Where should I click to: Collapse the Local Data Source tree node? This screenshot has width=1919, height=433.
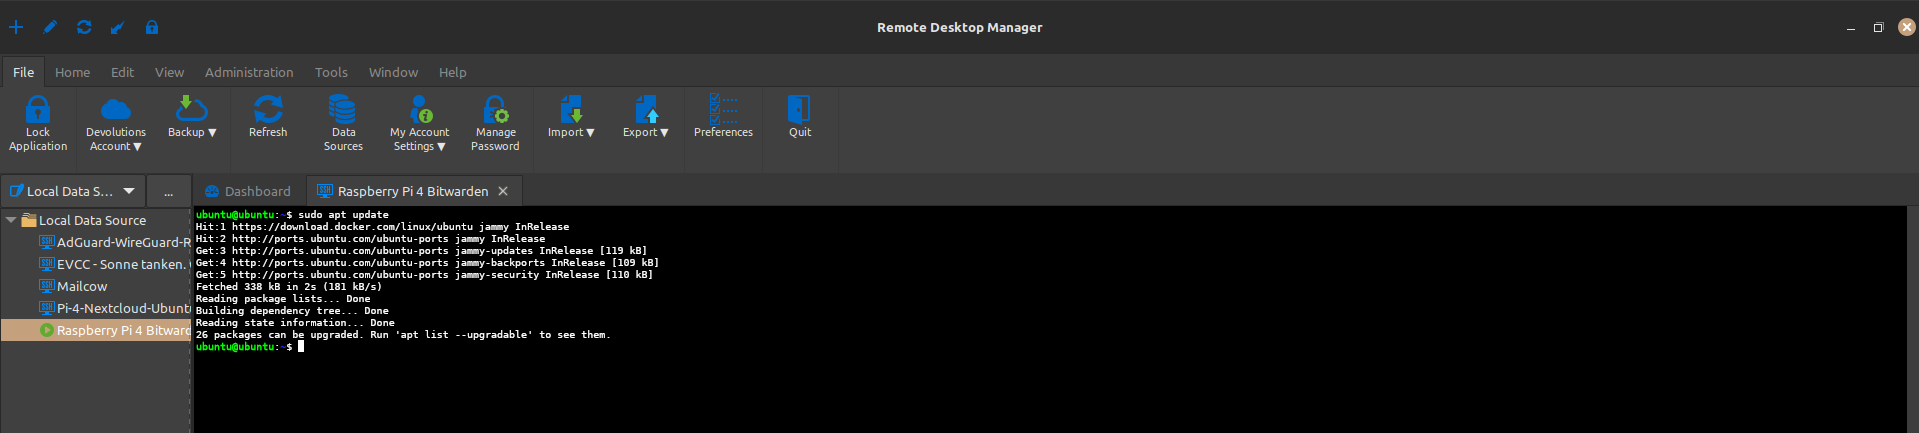click(11, 220)
